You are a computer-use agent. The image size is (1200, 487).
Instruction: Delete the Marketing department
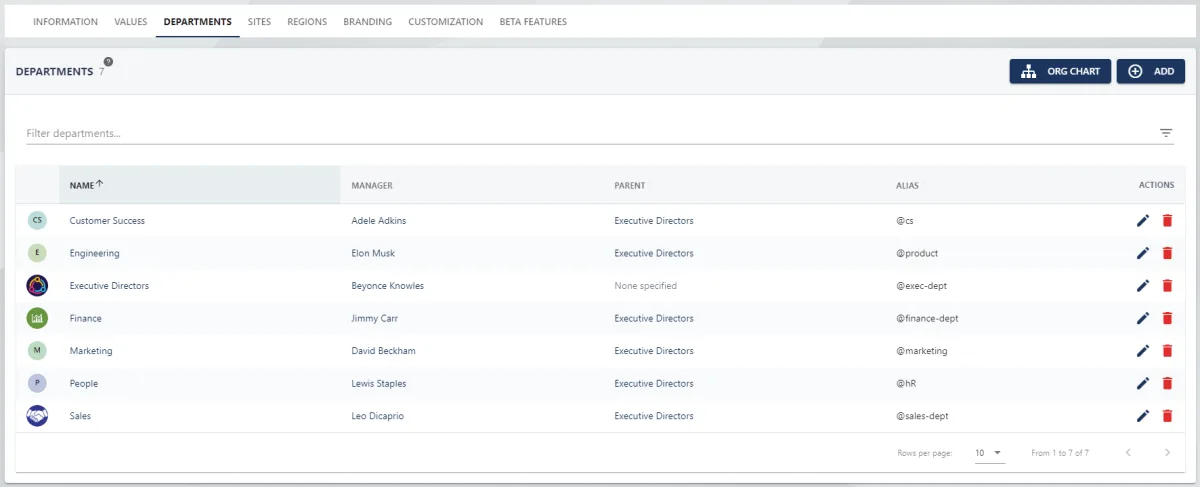(1166, 351)
